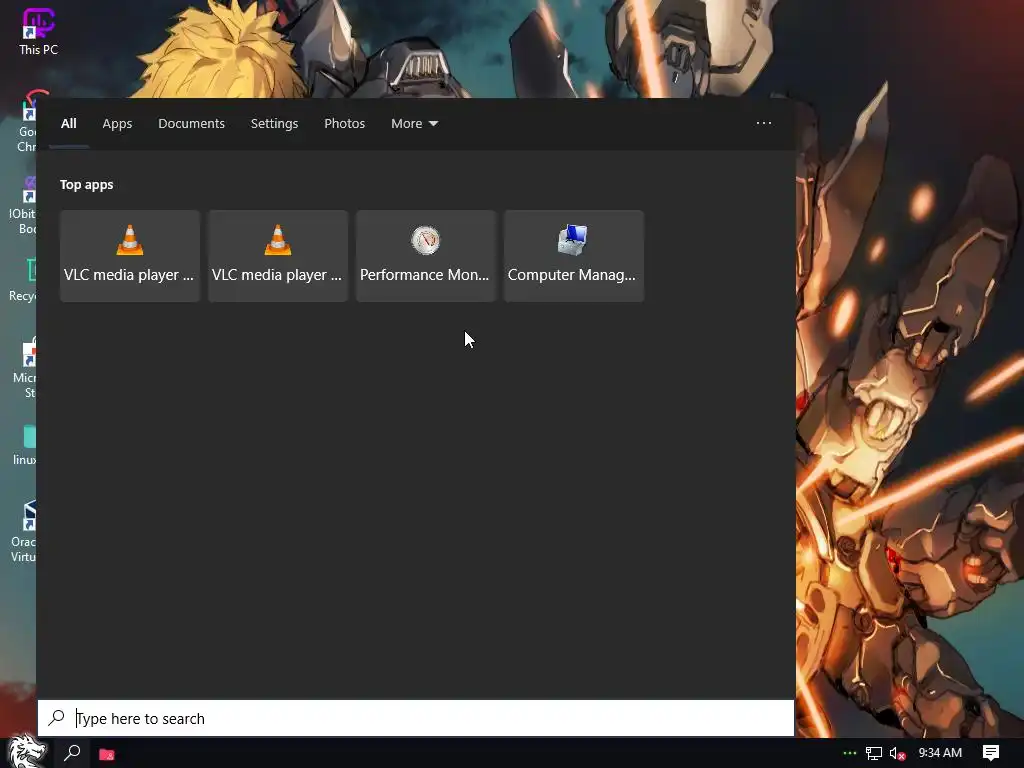
Task: Launch Performance Monitor from Top apps
Action: tap(426, 255)
